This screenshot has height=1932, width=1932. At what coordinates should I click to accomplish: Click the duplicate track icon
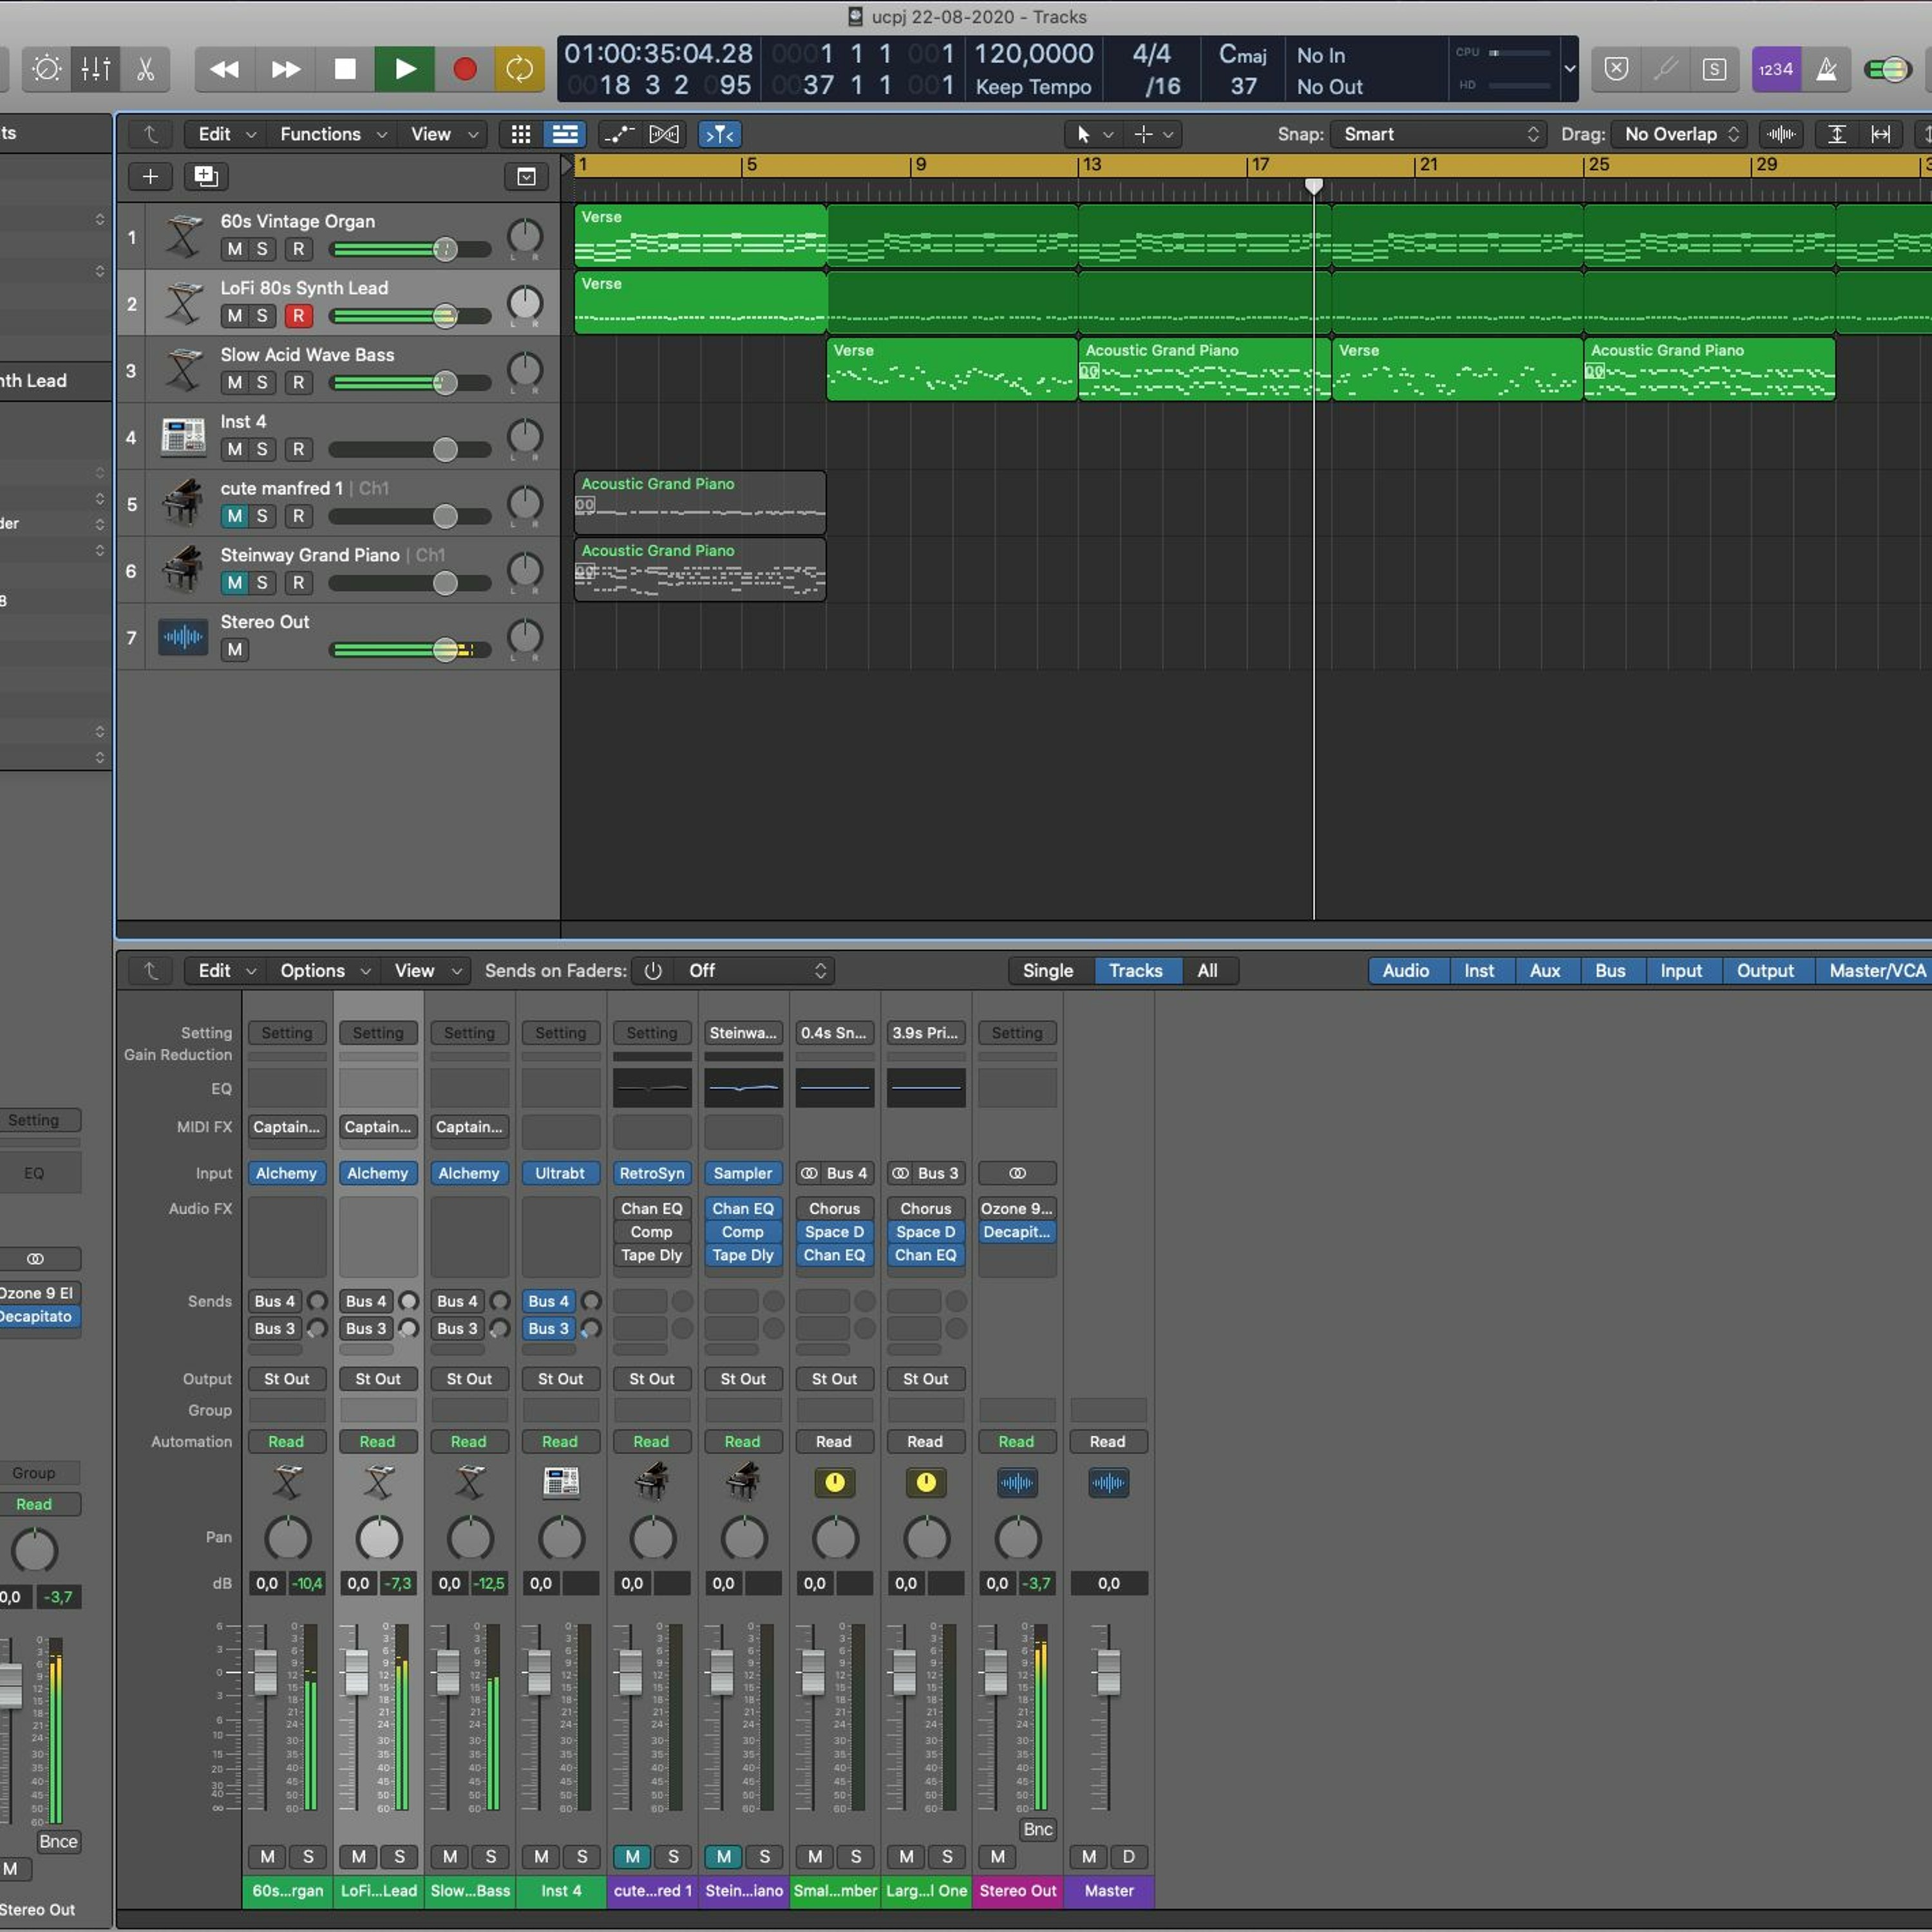[x=206, y=177]
